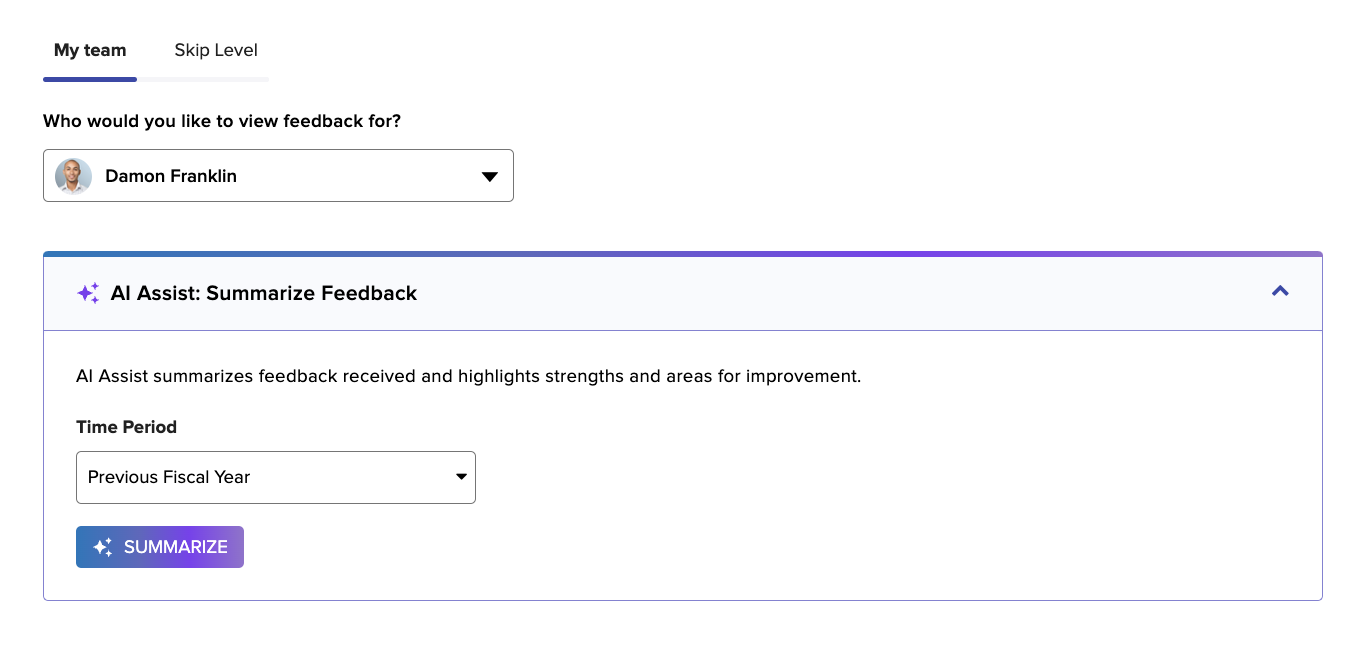Select the My team tab

(90, 50)
